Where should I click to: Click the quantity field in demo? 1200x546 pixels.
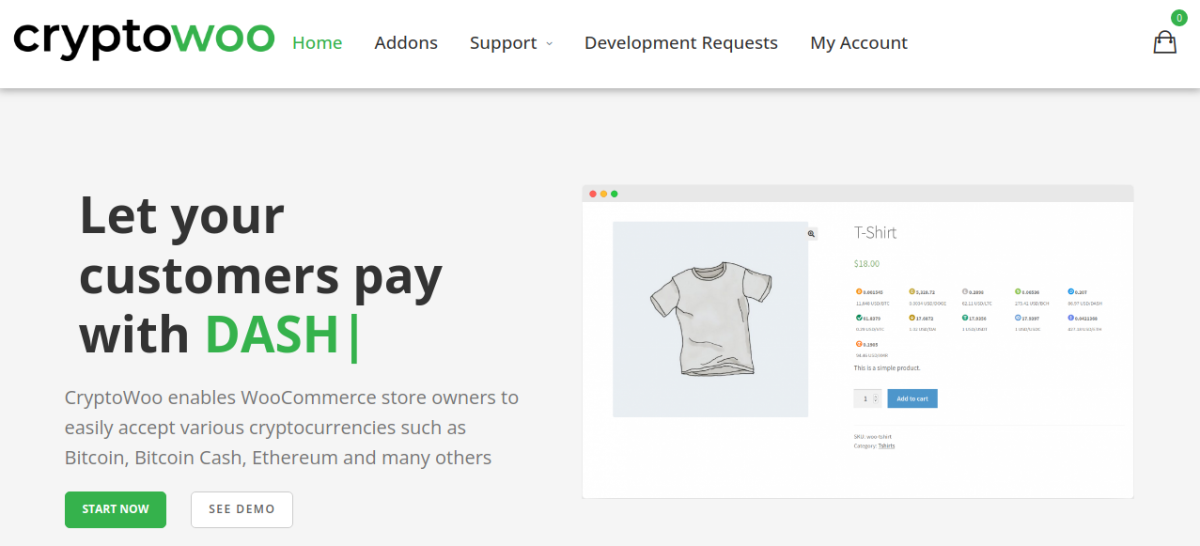867,398
